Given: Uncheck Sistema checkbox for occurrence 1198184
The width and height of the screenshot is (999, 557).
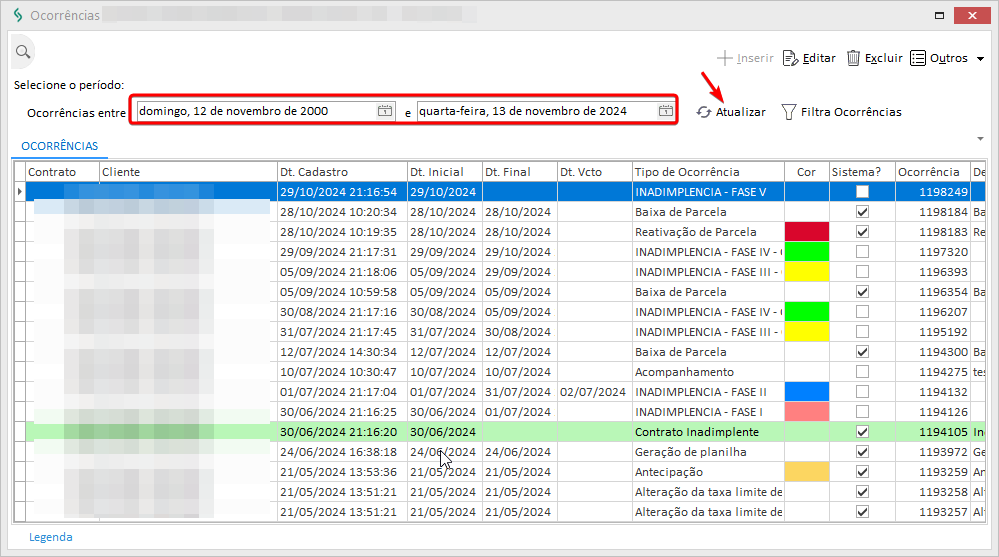Looking at the screenshot, I should click(862, 212).
